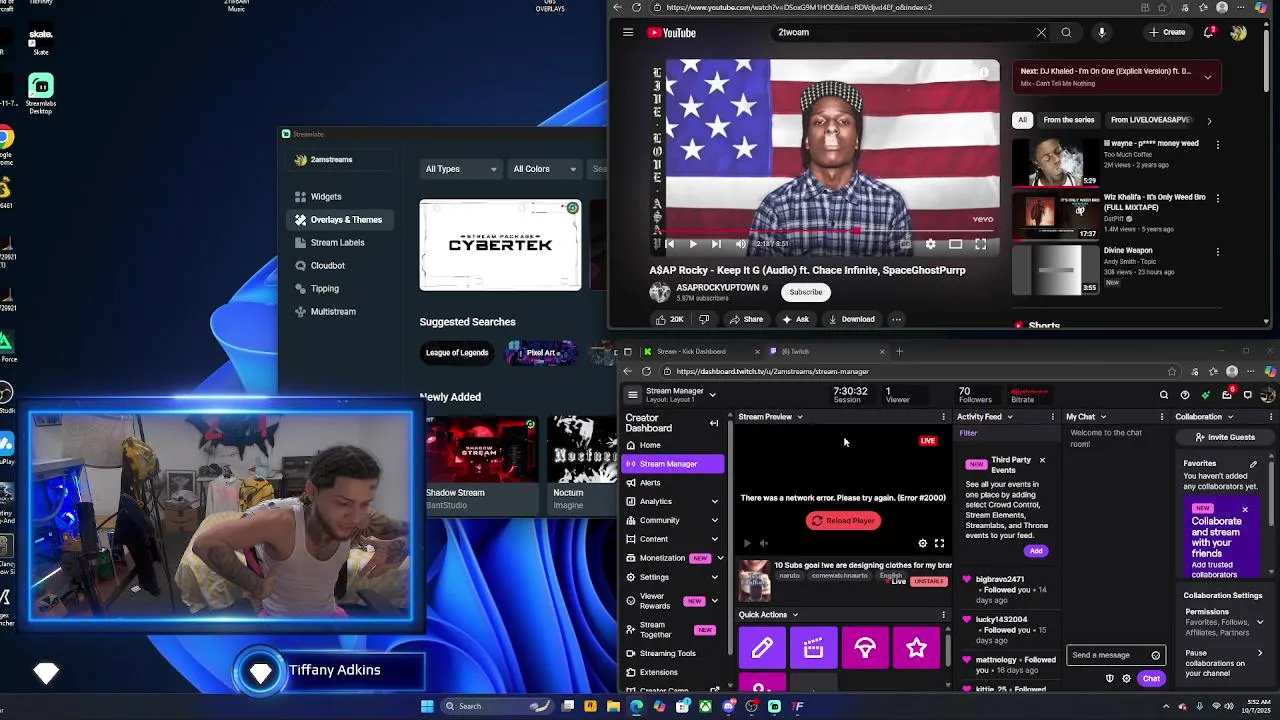
Task: Mute the YouTube player volume
Action: [x=740, y=244]
